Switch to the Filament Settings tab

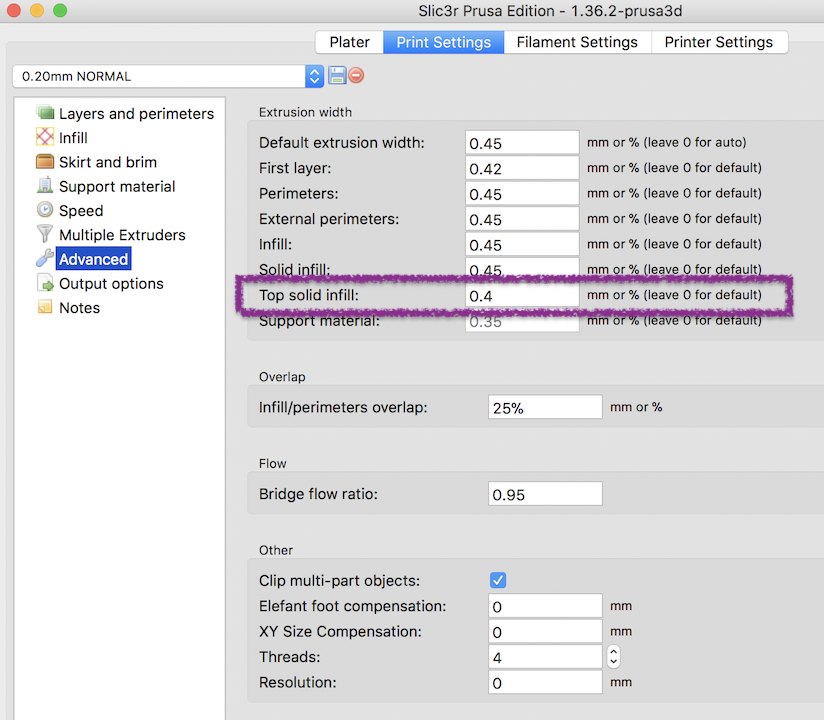[x=577, y=42]
